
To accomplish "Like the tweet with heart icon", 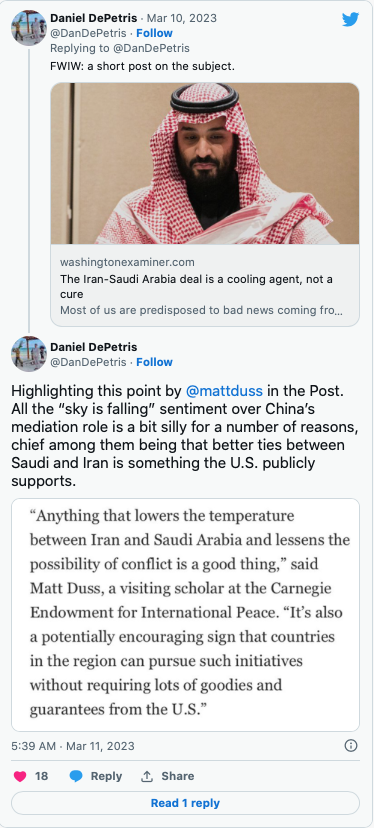I will pos(20,776).
